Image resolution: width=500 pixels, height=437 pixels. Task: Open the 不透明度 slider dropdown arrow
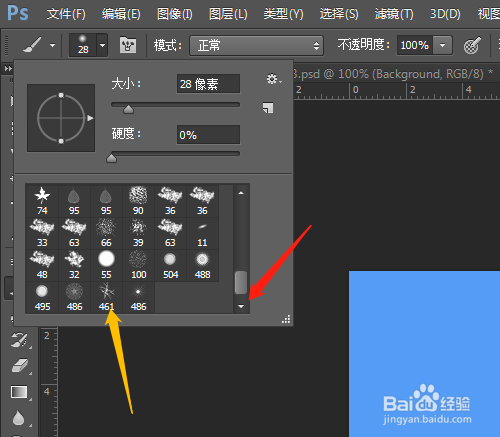click(x=442, y=45)
